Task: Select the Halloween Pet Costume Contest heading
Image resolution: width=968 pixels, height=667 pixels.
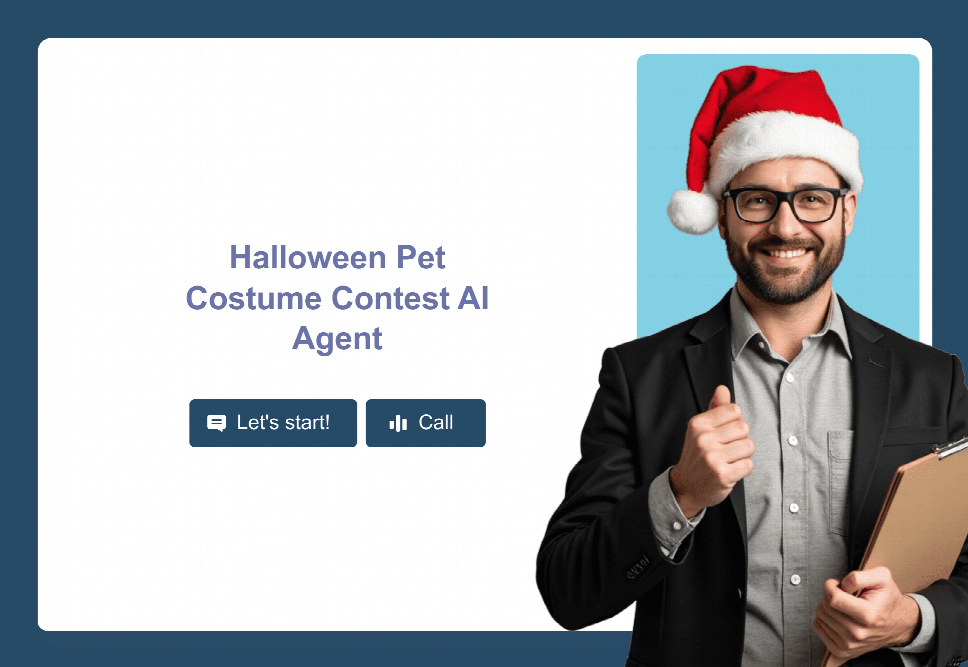Action: (337, 298)
